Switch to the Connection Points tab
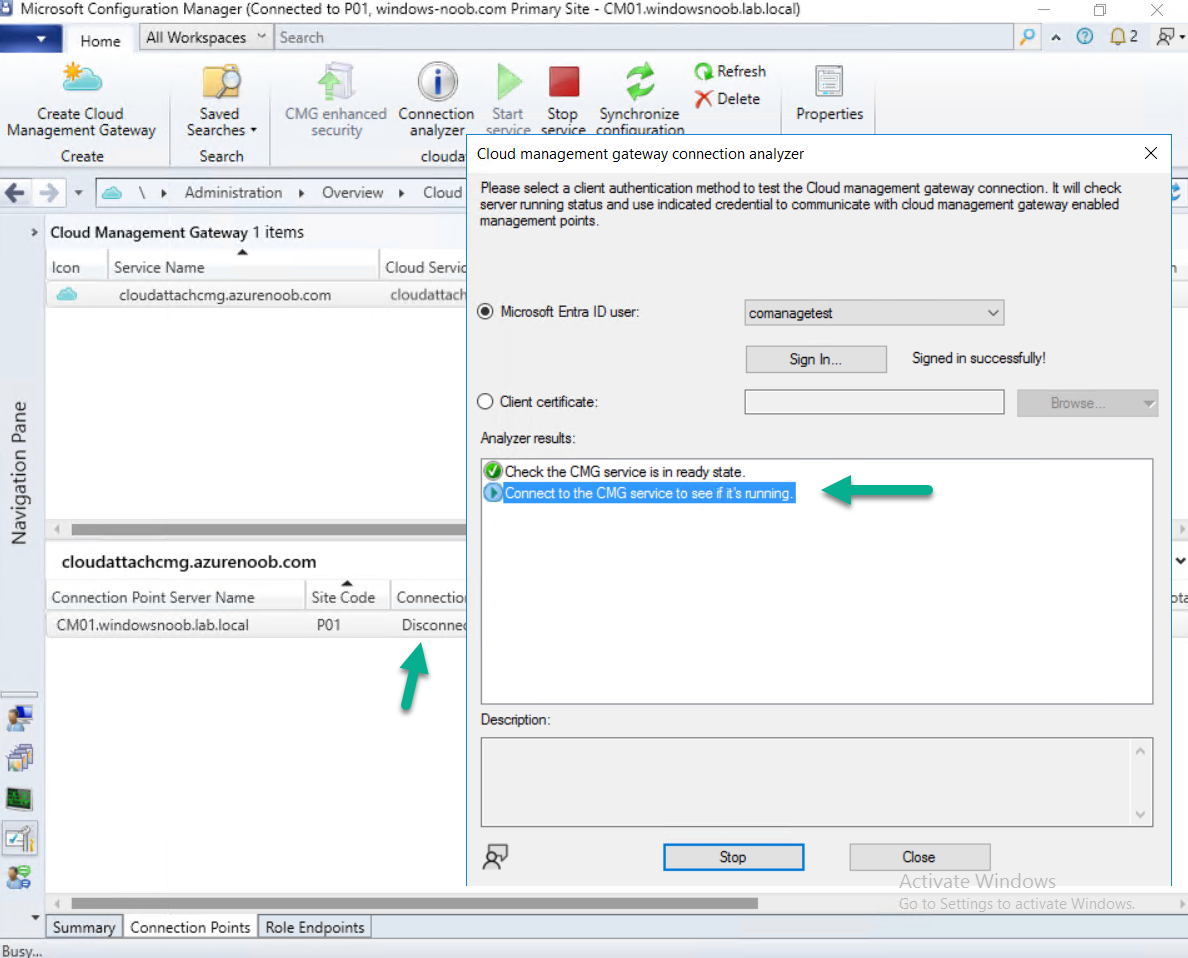The image size is (1188, 958). (x=190, y=927)
